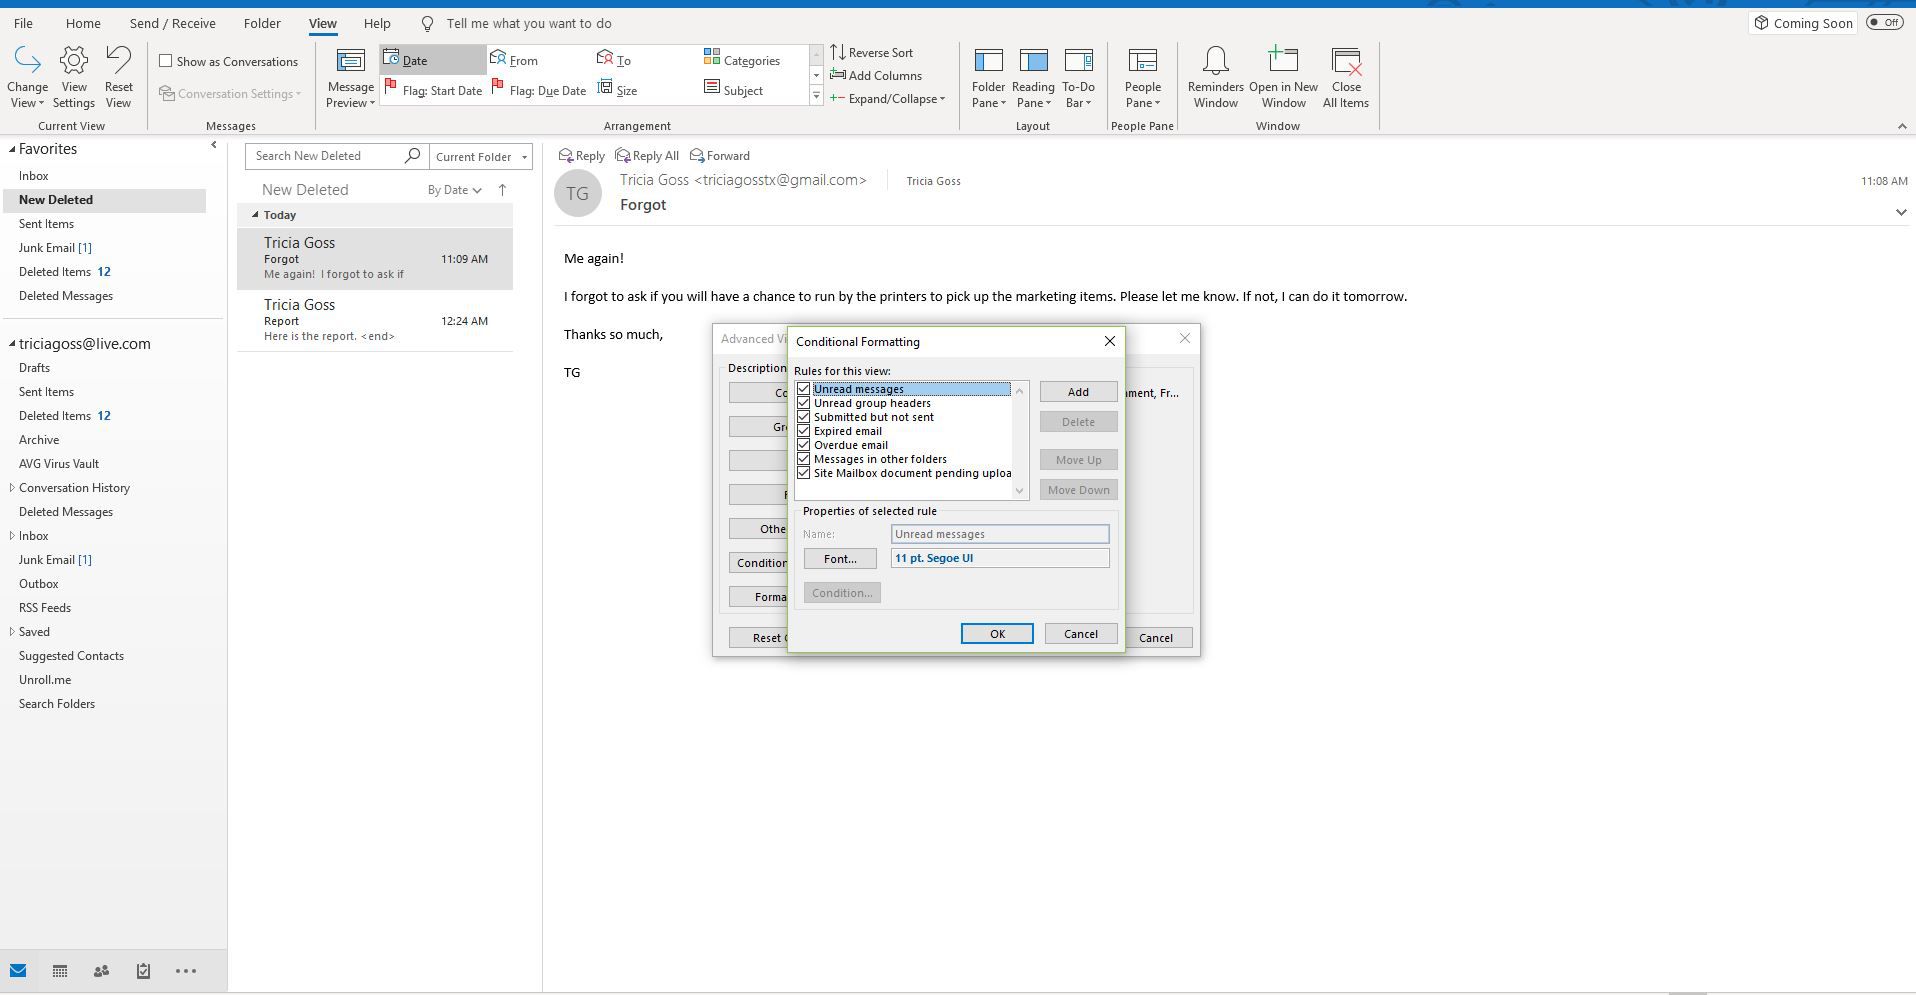Click Open in New Window
Screen dimensions: 1916x995
coord(1283,78)
